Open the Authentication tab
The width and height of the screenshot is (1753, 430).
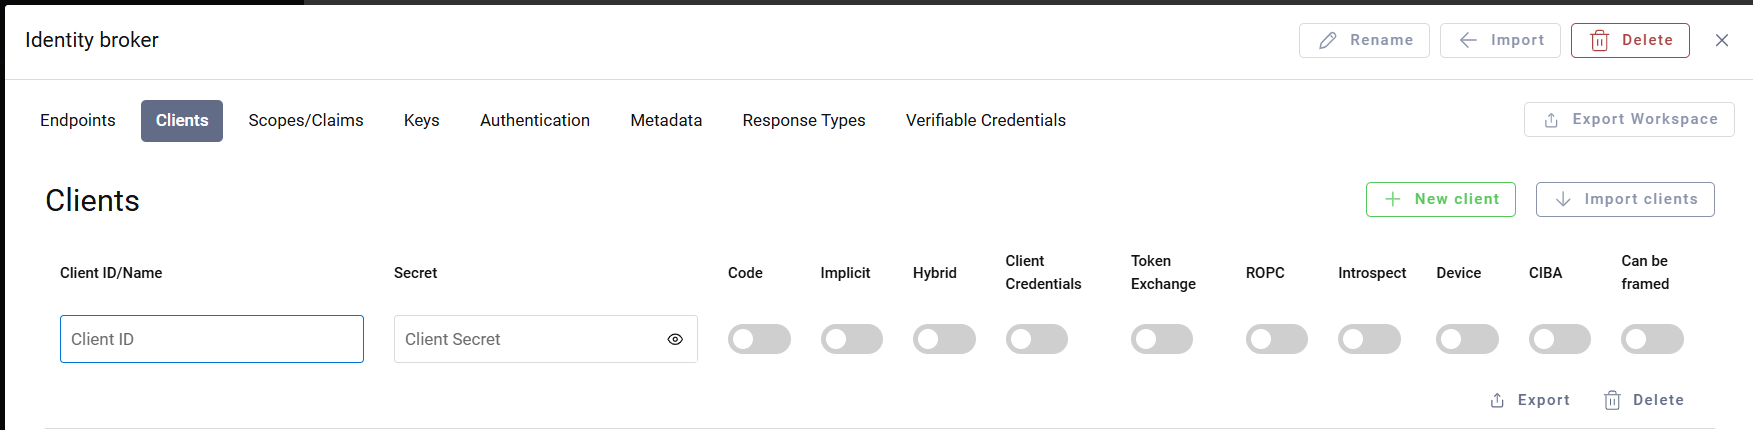535,120
